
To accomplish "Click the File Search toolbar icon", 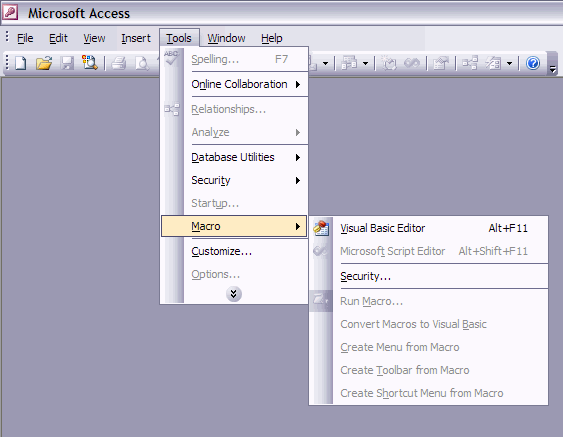I will click(90, 63).
